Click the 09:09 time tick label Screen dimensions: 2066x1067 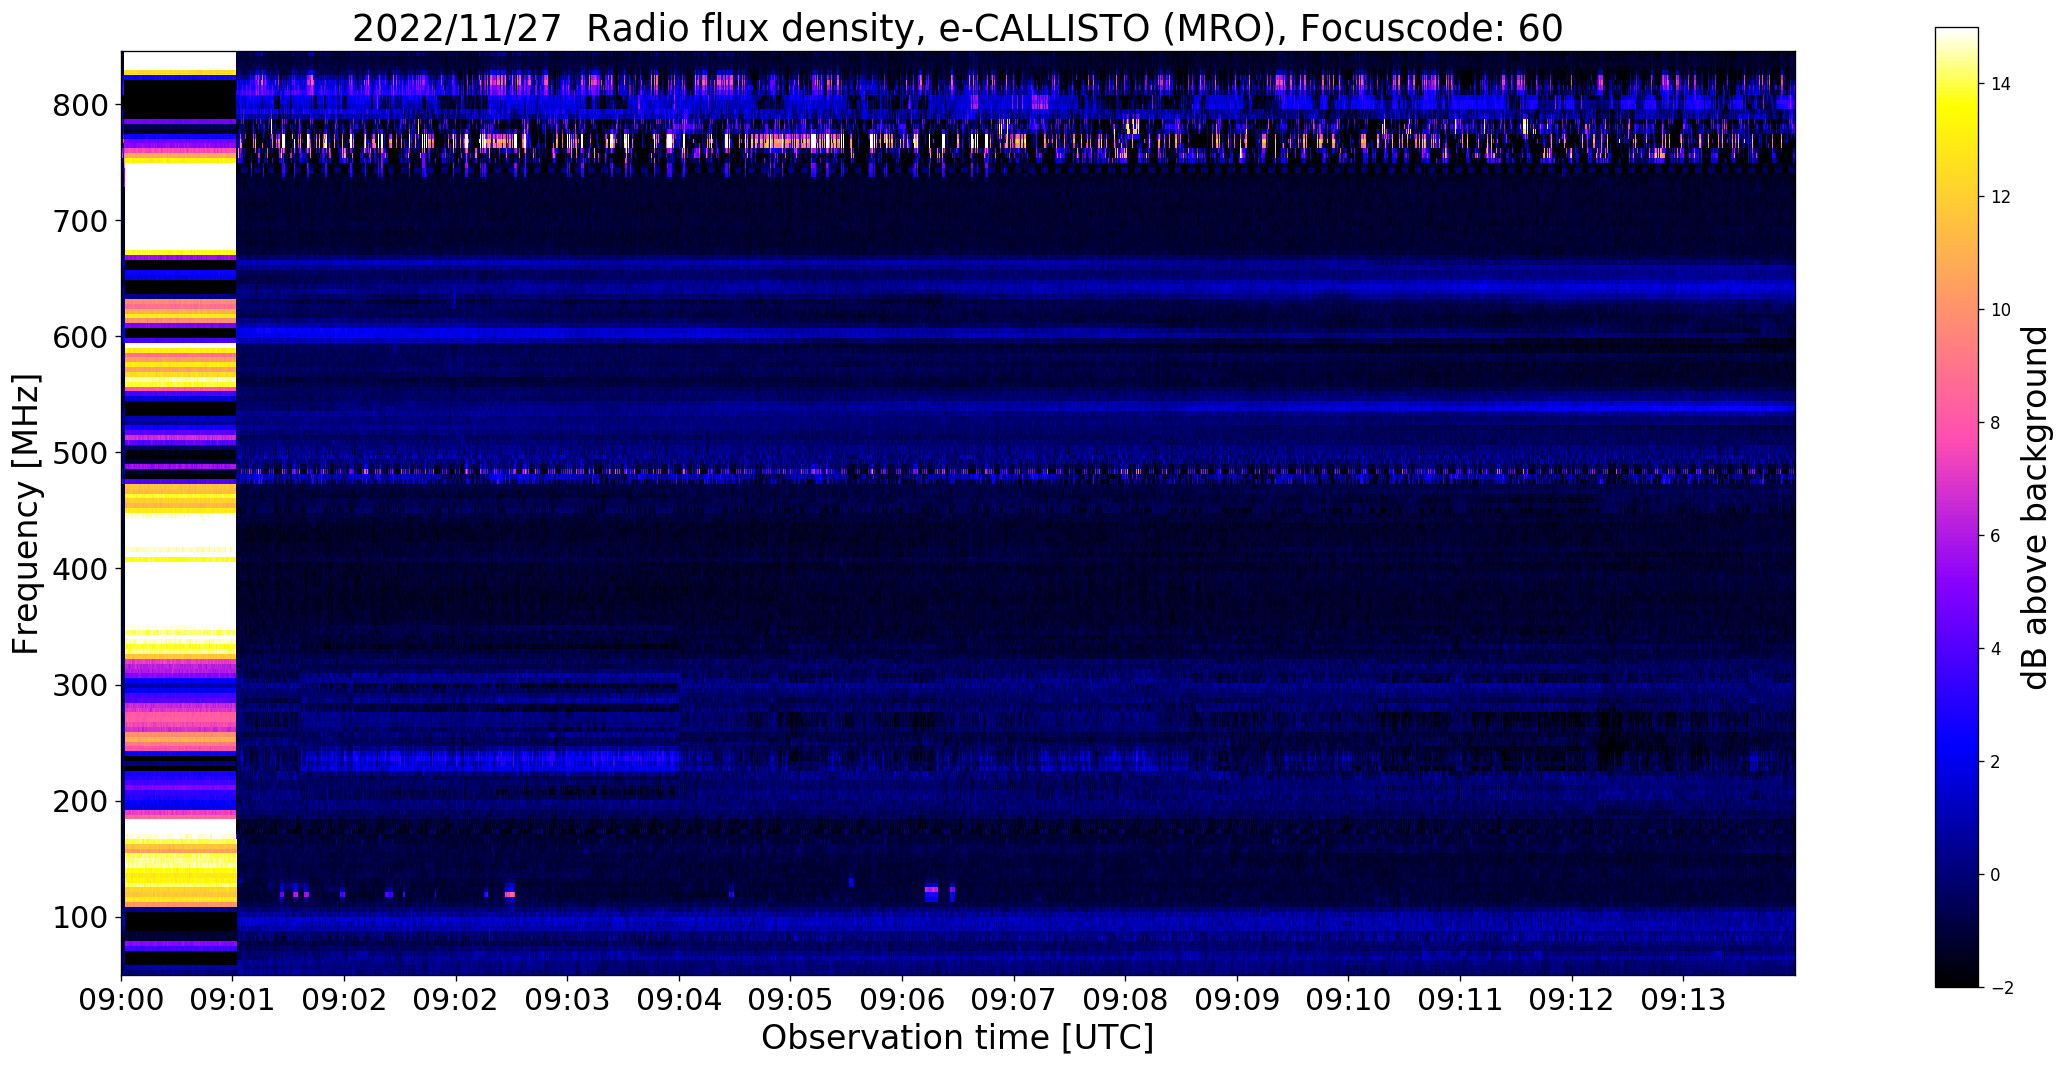[1237, 1000]
